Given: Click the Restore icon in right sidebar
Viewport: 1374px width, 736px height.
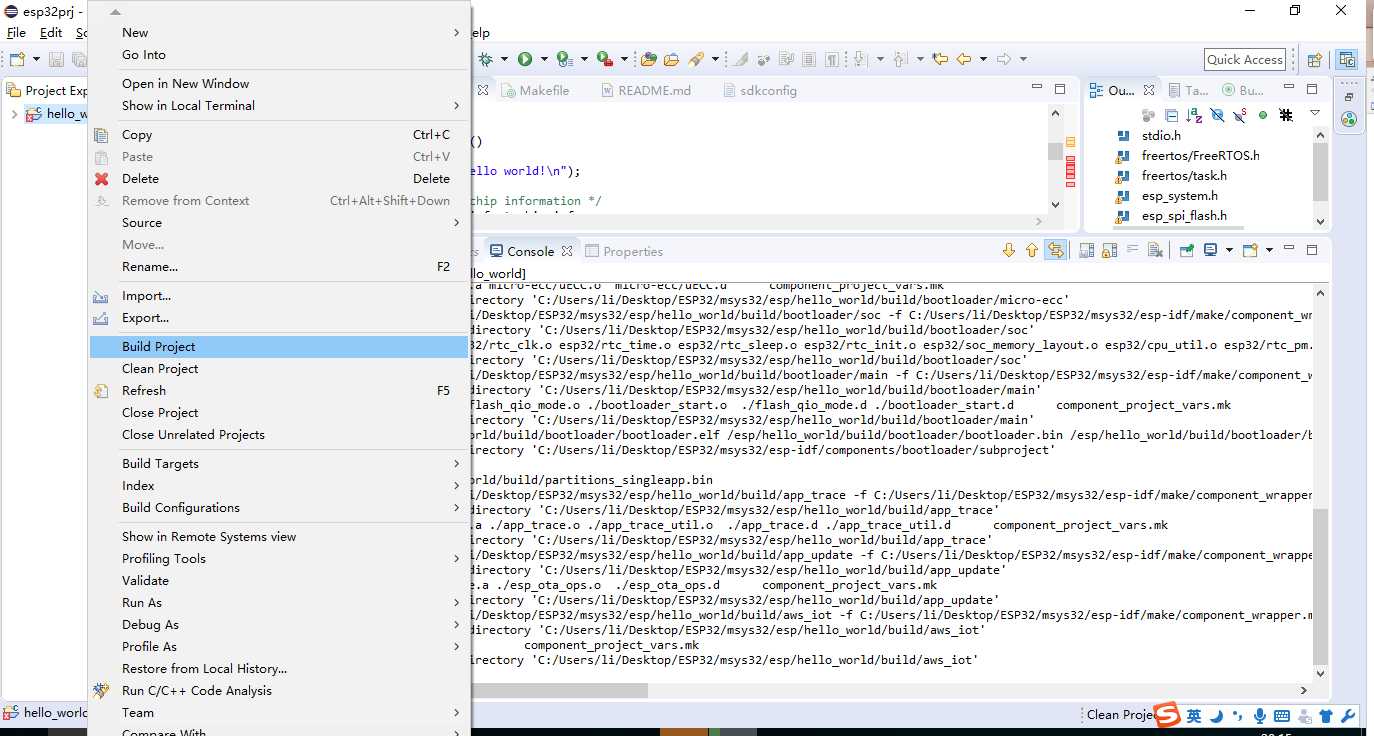Looking at the screenshot, I should coord(1348,97).
